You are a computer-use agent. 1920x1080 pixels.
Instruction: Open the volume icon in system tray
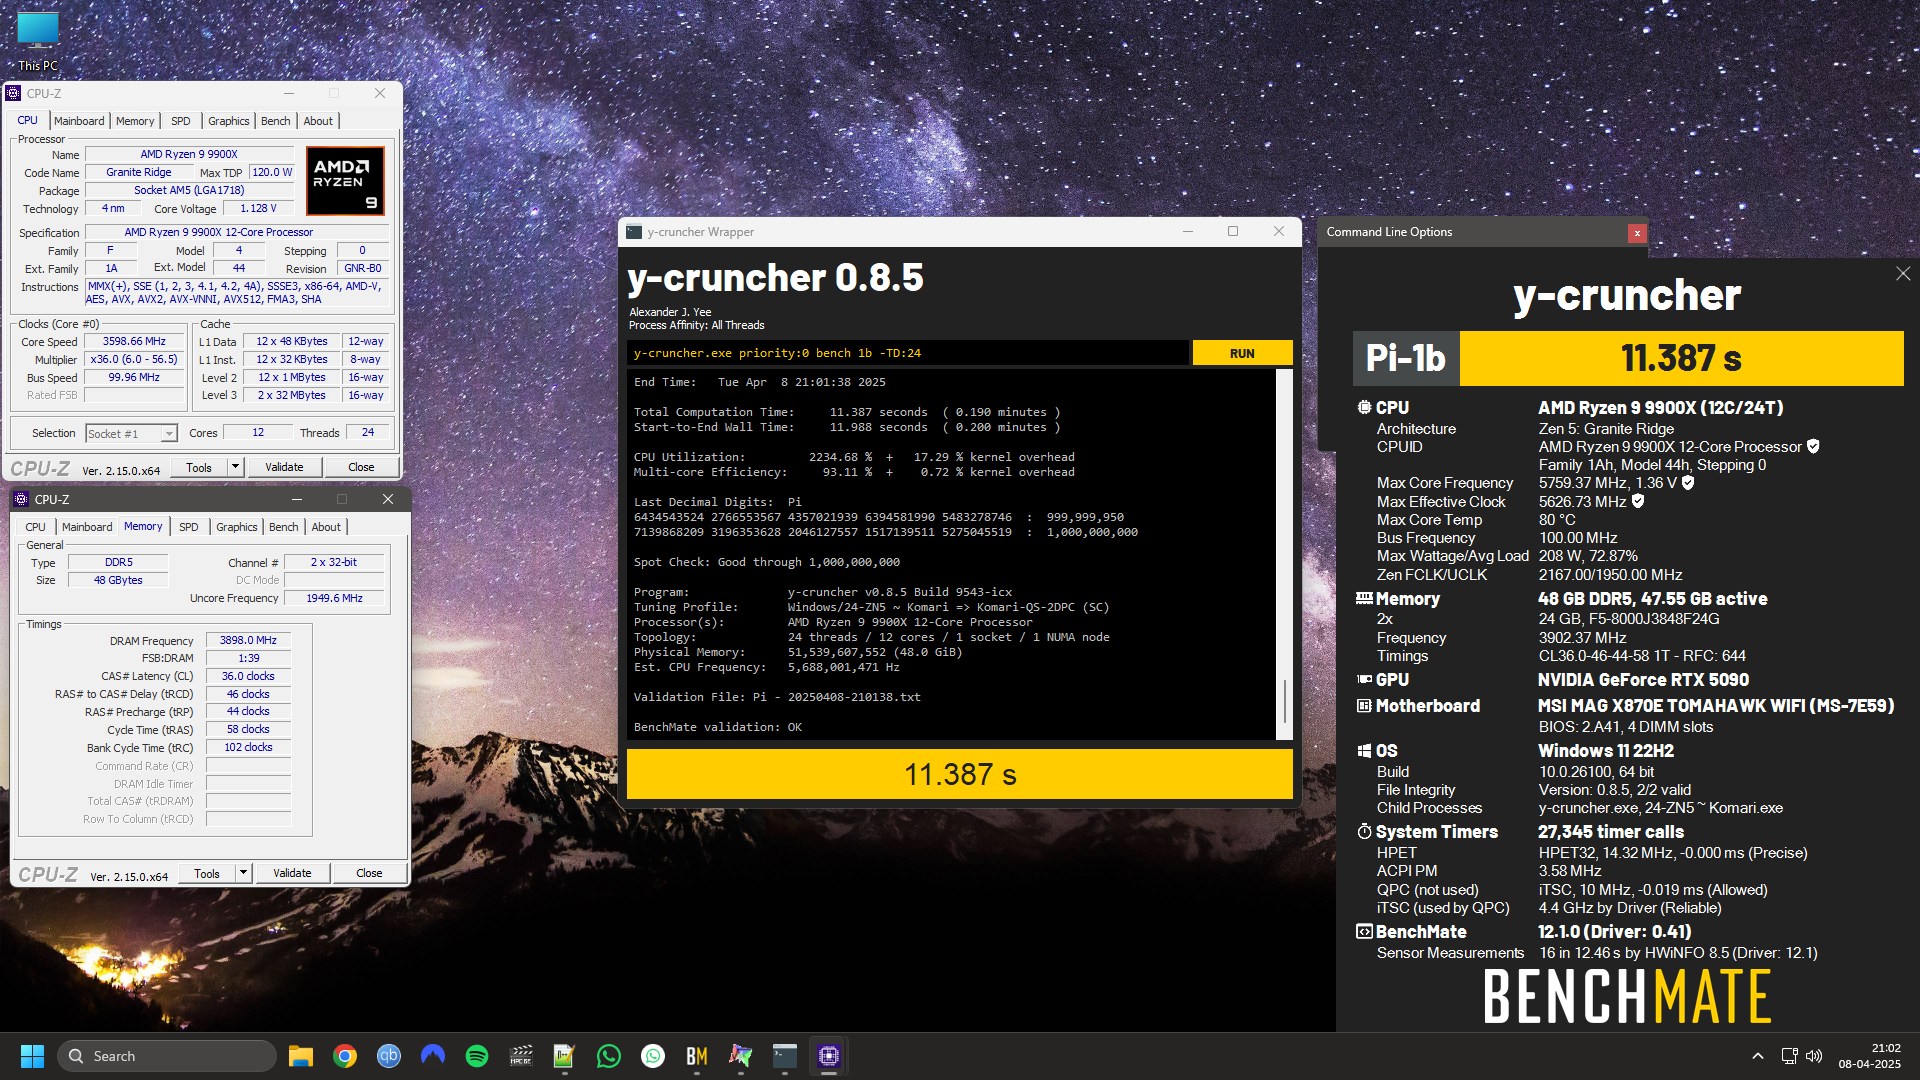tap(1814, 1056)
